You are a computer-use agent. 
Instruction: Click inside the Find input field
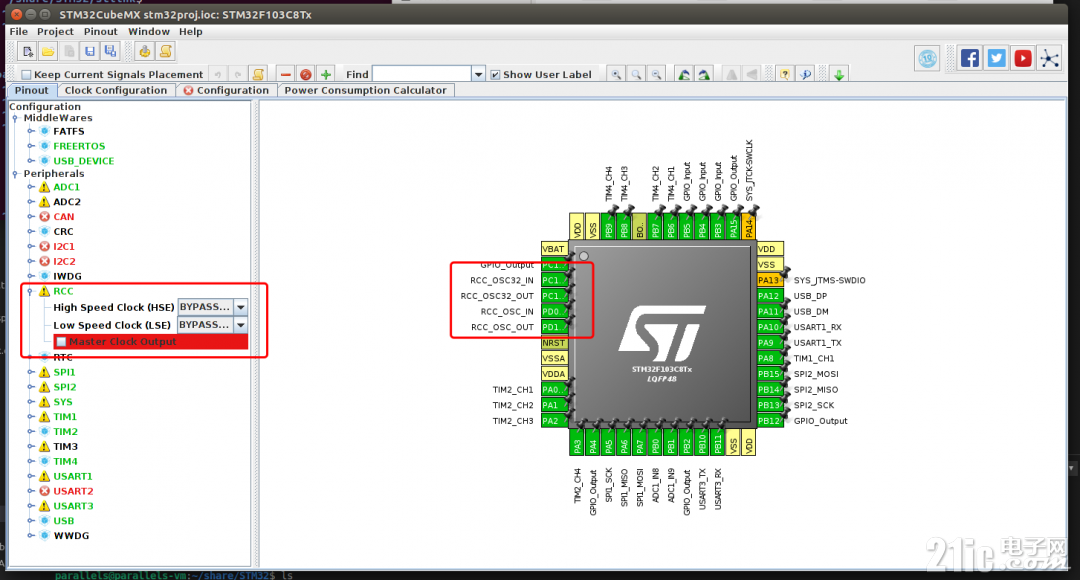pos(422,74)
